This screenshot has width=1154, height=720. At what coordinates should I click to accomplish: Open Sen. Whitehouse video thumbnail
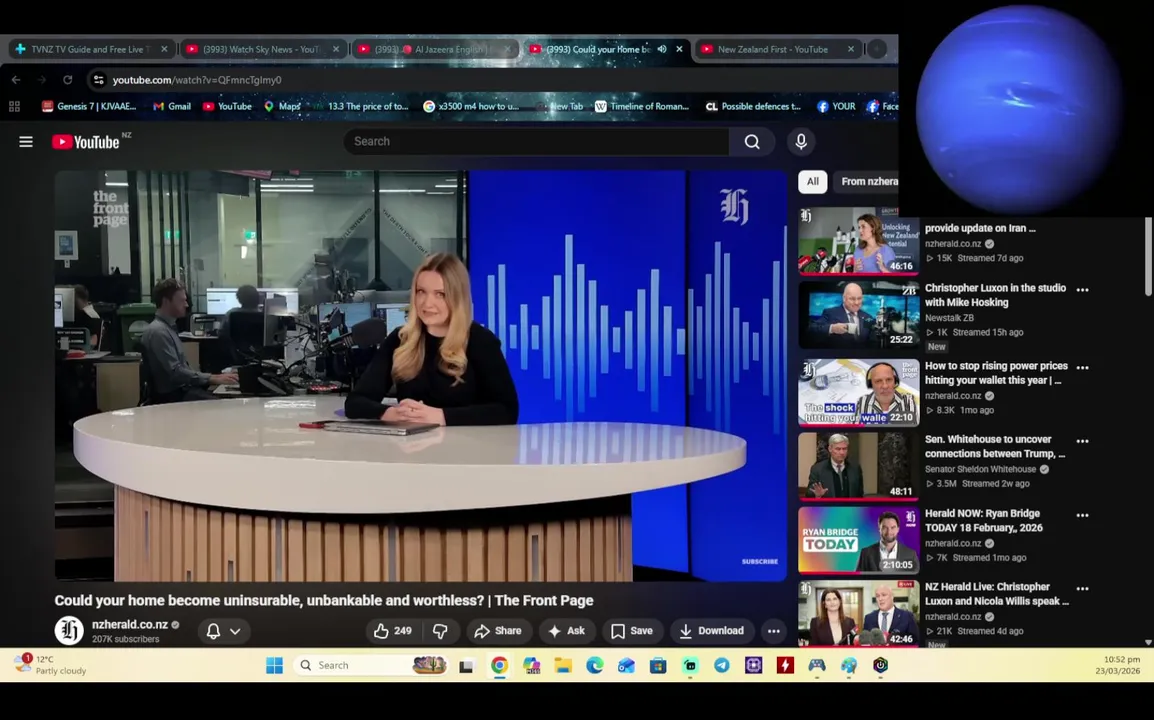click(859, 466)
